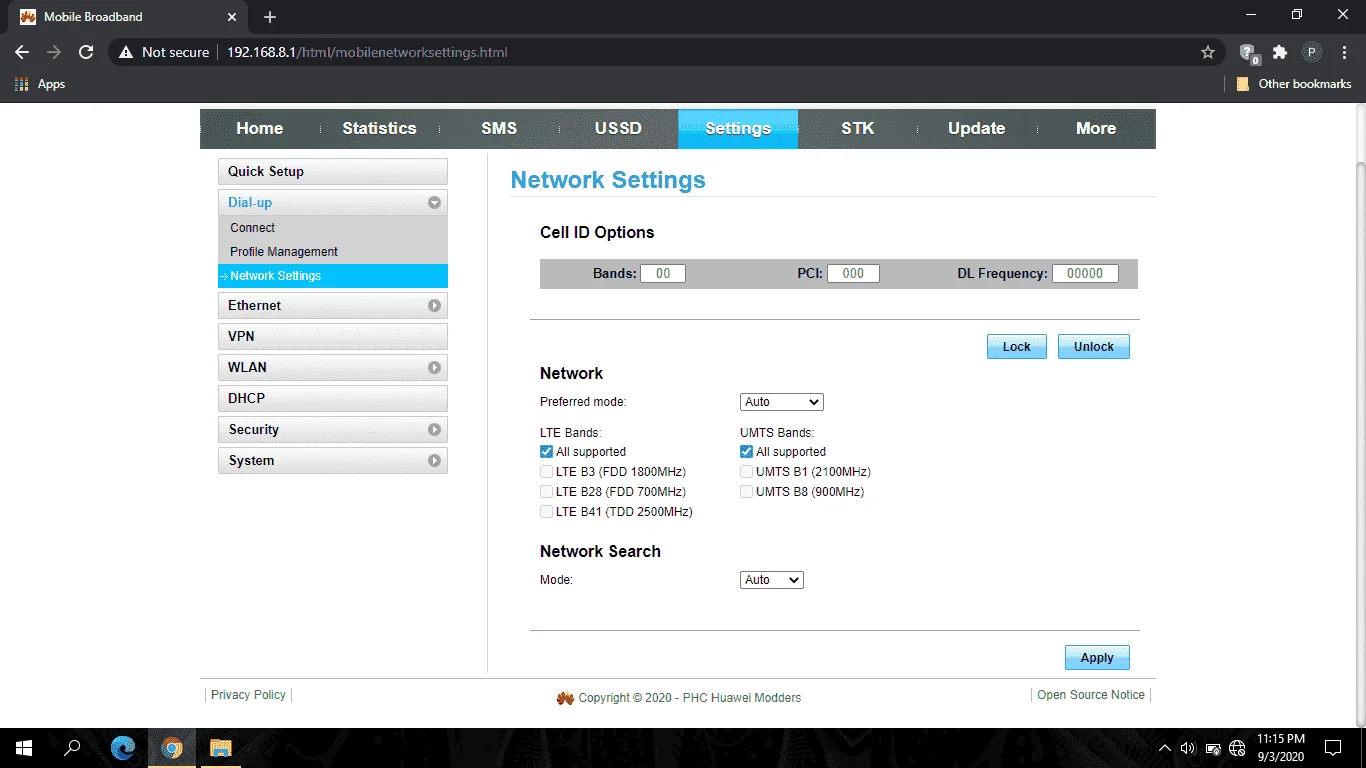Image resolution: width=1366 pixels, height=768 pixels.
Task: Open the USSD tab
Action: [618, 129]
